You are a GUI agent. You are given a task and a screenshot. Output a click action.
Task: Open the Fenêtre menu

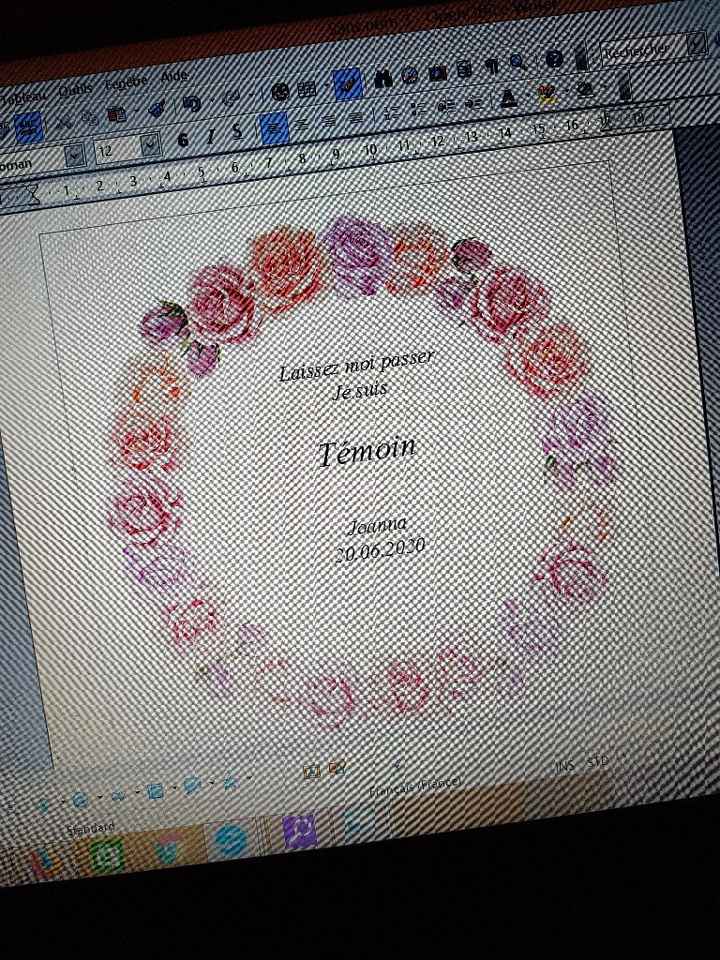click(x=126, y=83)
